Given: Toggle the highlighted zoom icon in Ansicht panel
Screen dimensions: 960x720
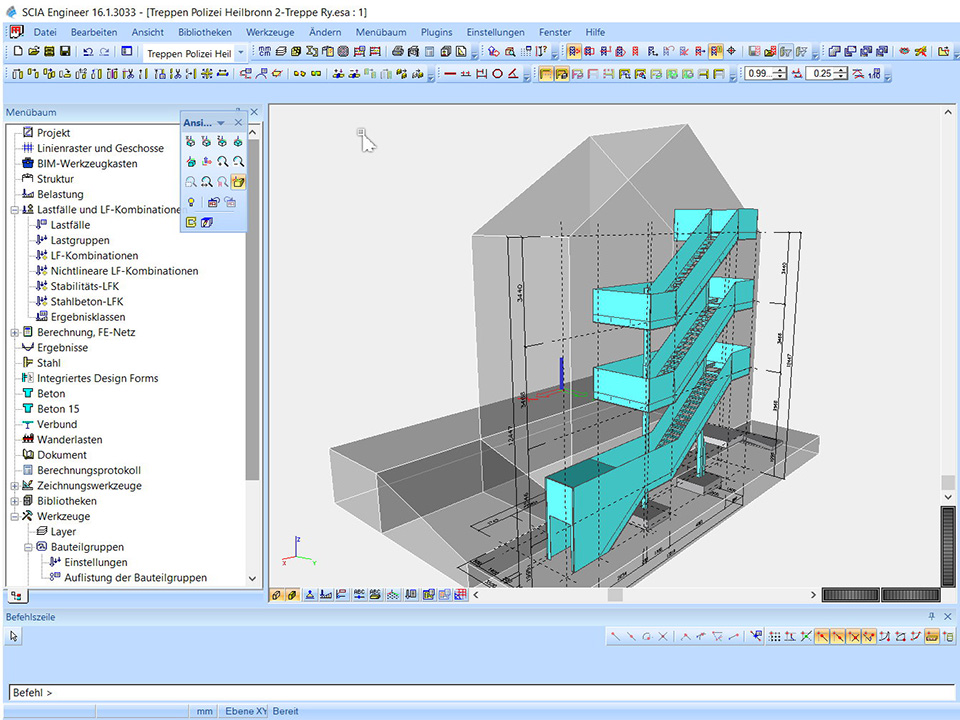Looking at the screenshot, I should pos(239,182).
